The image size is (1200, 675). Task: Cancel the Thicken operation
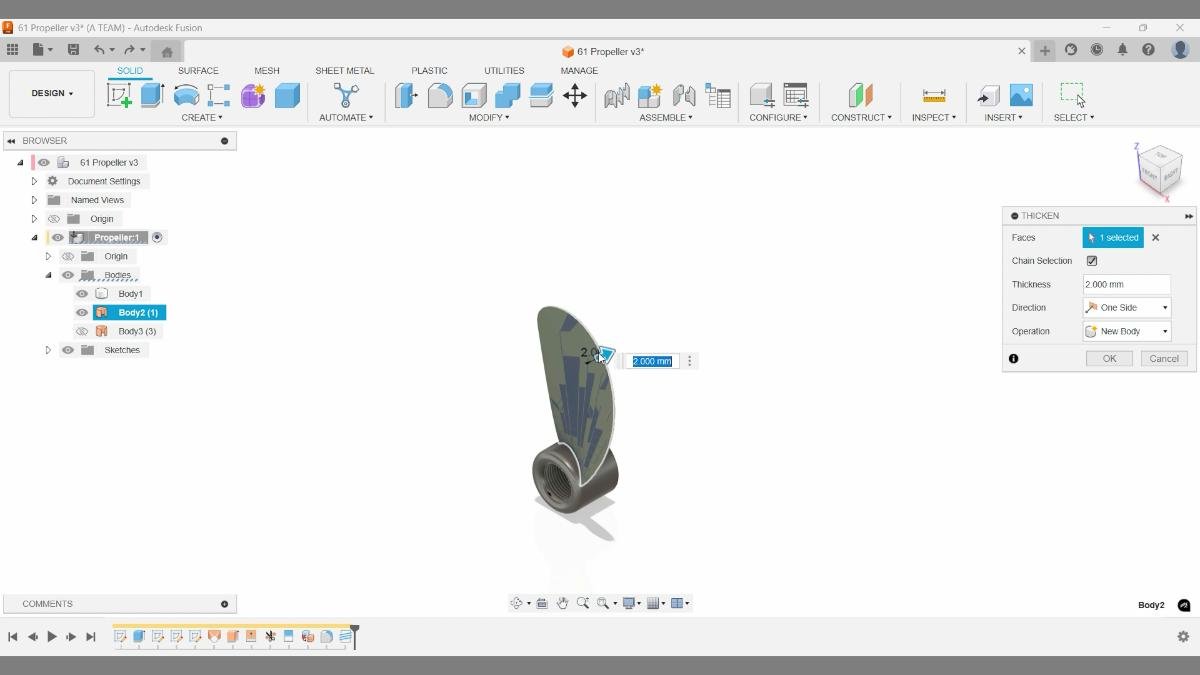coord(1163,358)
